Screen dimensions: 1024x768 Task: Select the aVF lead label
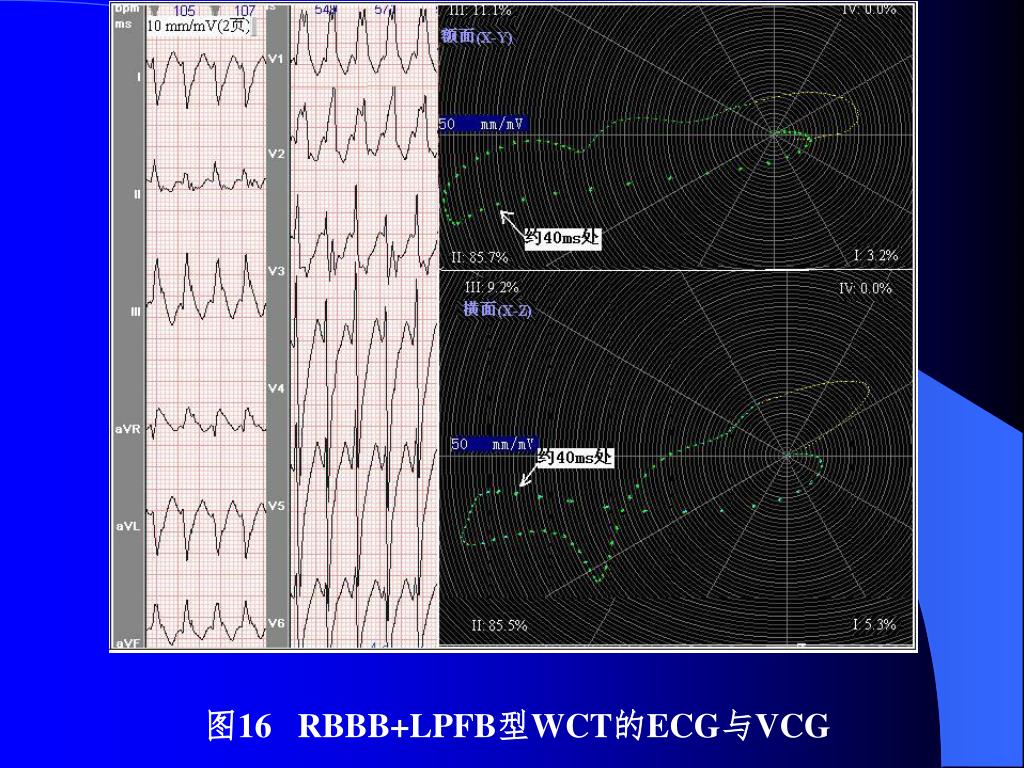[128, 644]
